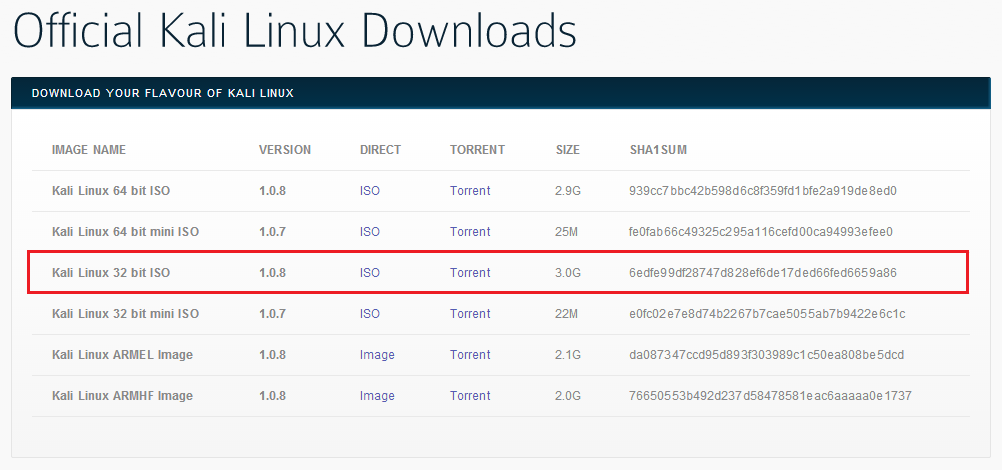Click the 'Kali Linux 64 bit ISO' name
This screenshot has height=470, width=1002.
(111, 191)
